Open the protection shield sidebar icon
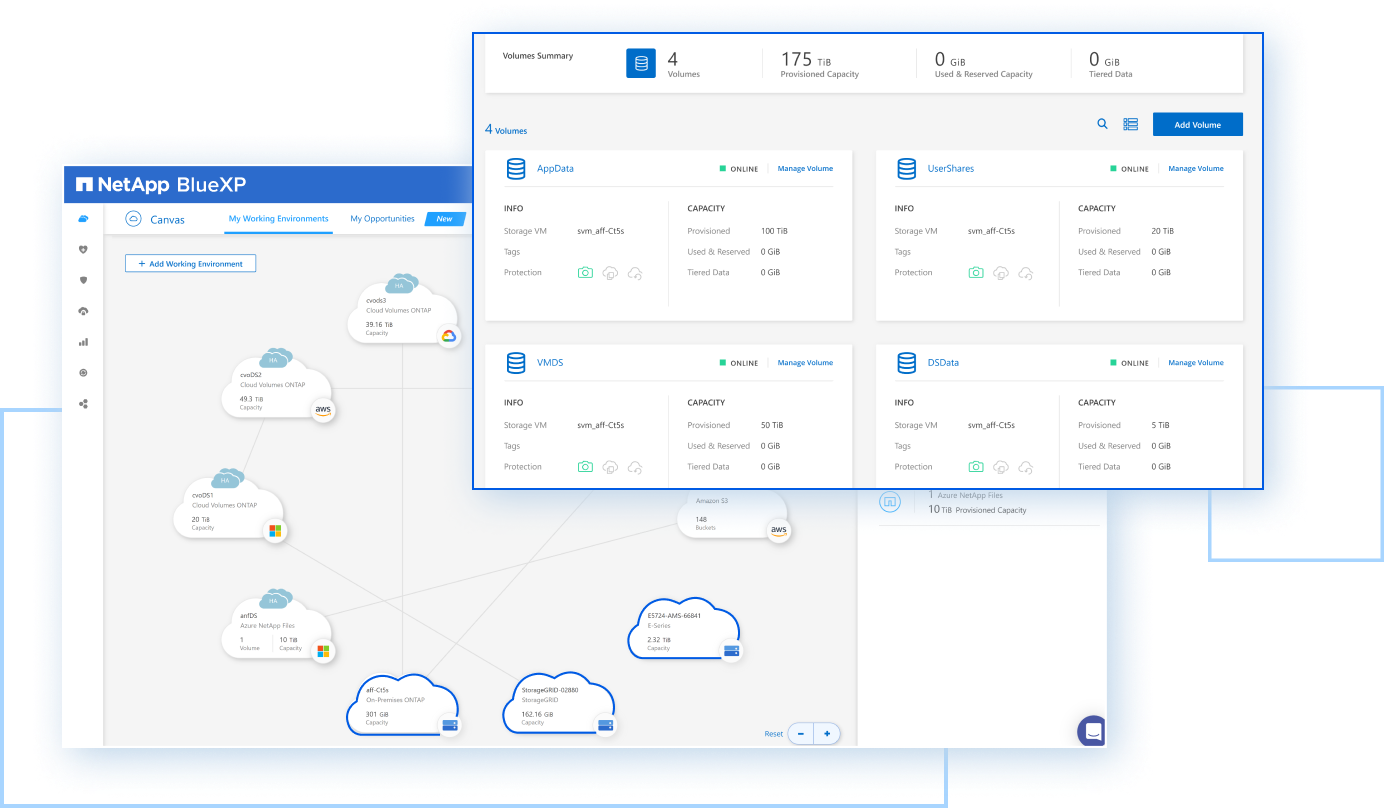Screen dimensions: 1384x808 pyautogui.click(x=83, y=281)
